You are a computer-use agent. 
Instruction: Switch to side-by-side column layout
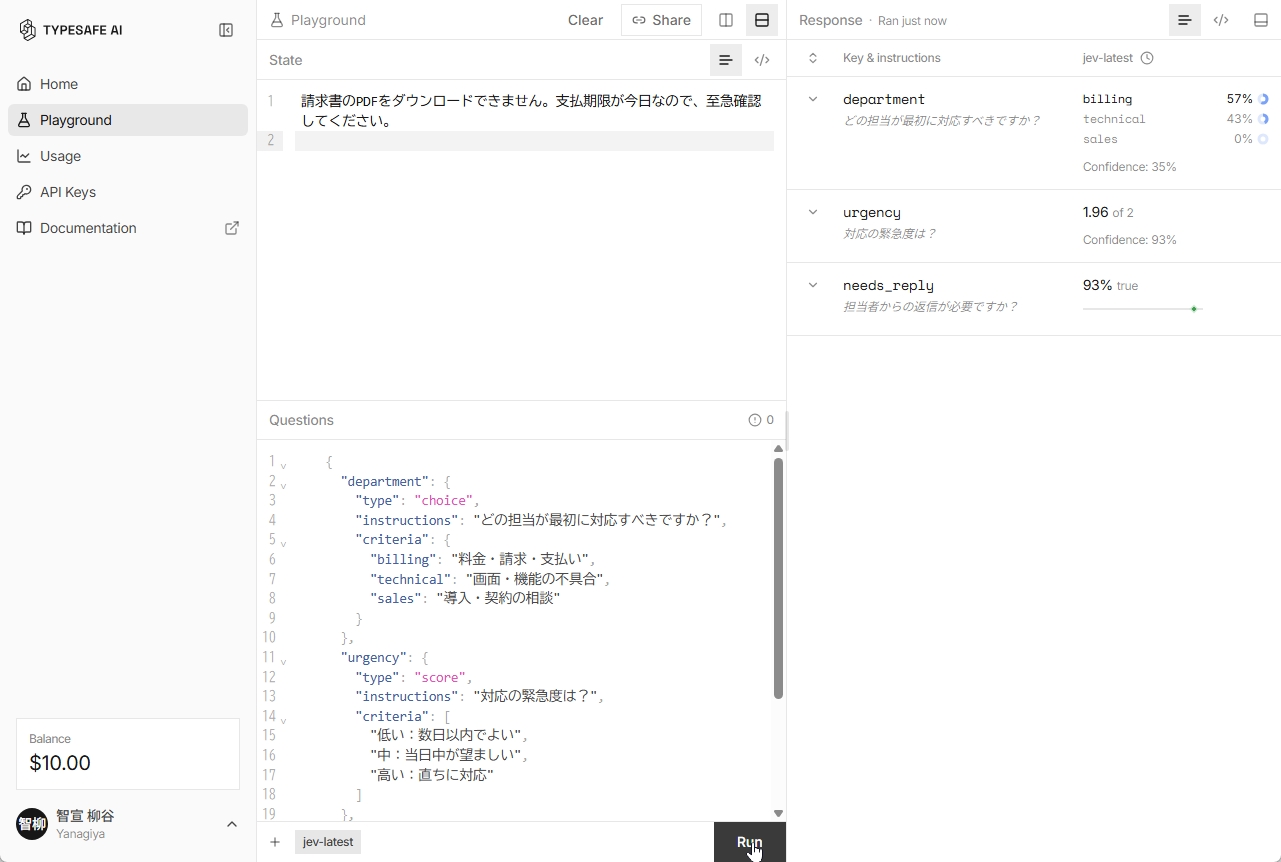point(726,20)
